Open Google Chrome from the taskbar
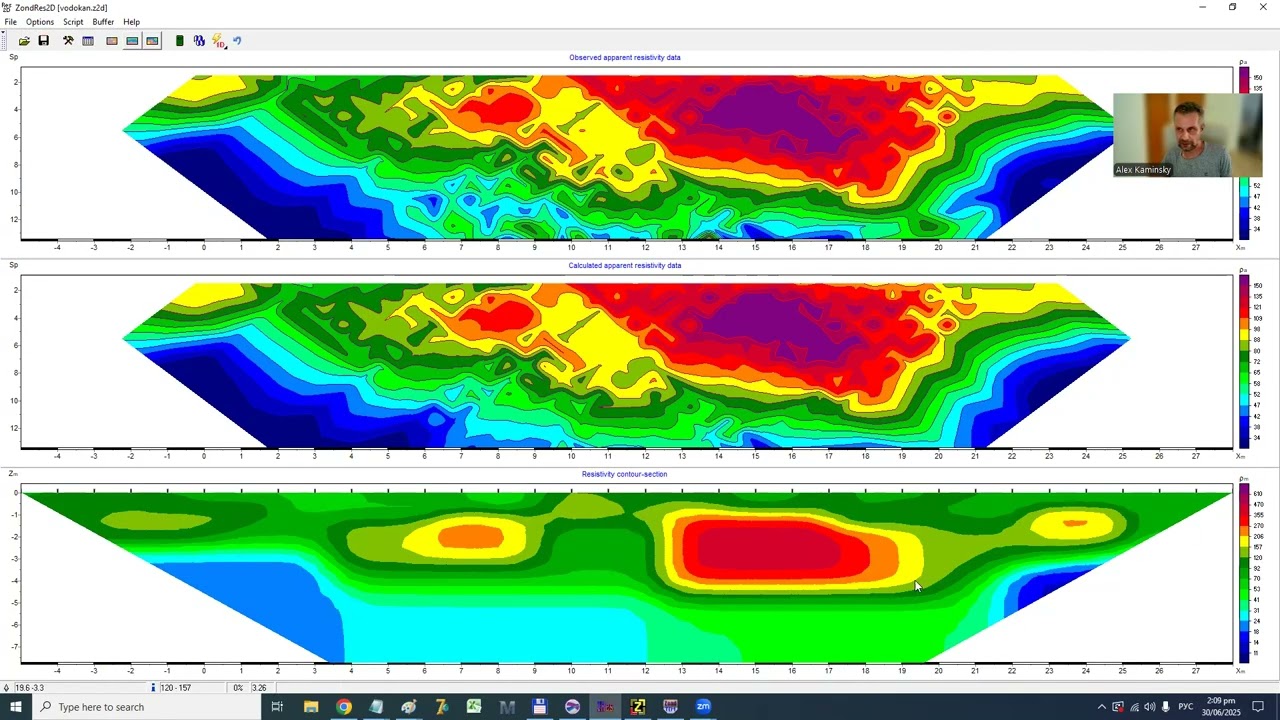The image size is (1280, 720). (x=344, y=707)
